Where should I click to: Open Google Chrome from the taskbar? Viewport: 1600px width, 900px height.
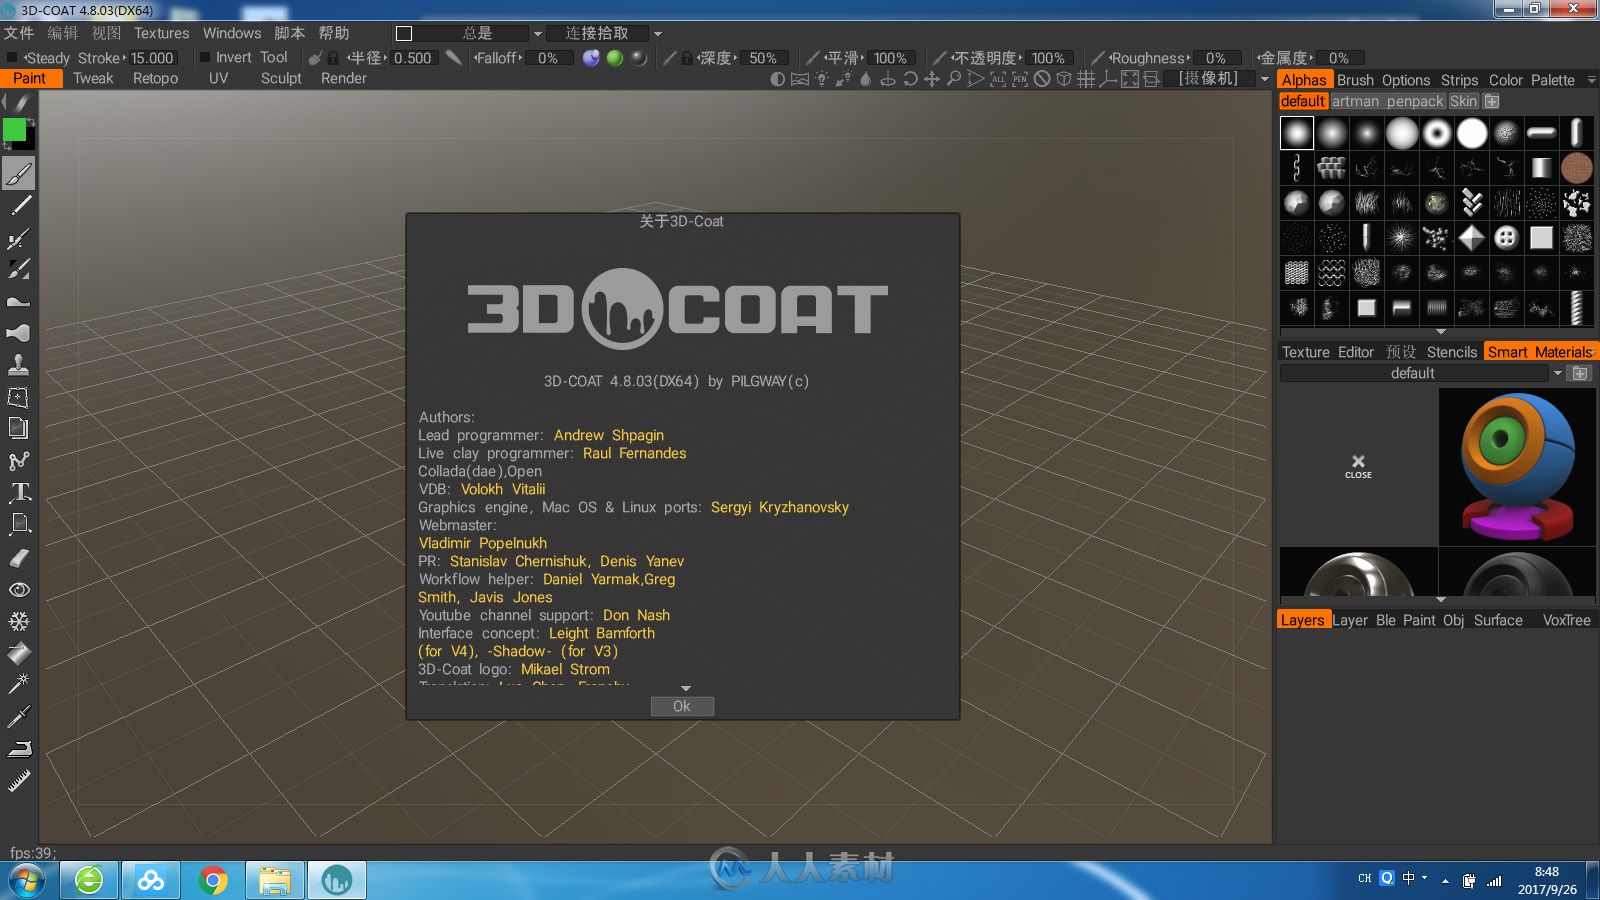(x=212, y=880)
